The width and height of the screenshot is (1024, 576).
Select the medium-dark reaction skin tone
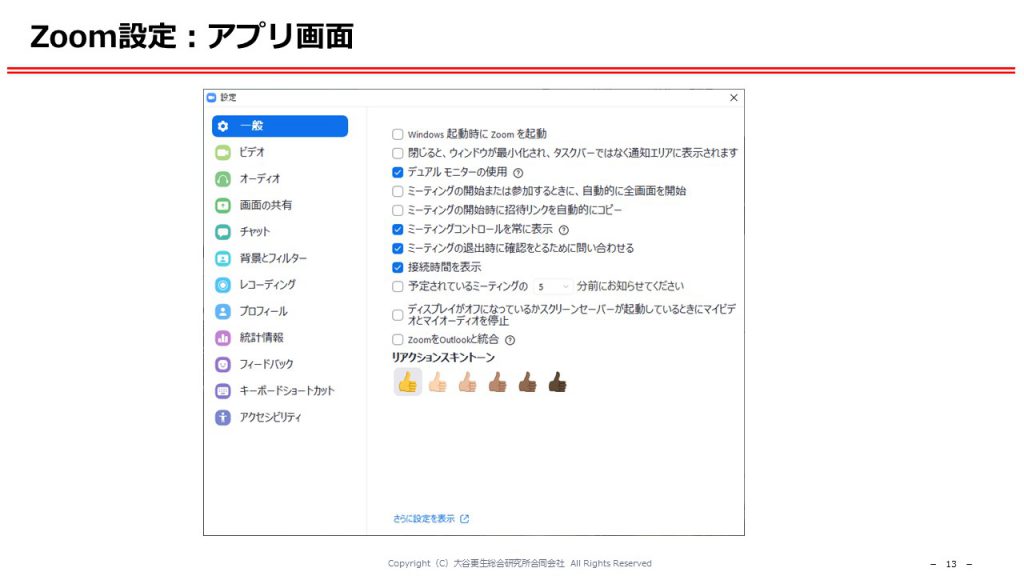pyautogui.click(x=528, y=382)
